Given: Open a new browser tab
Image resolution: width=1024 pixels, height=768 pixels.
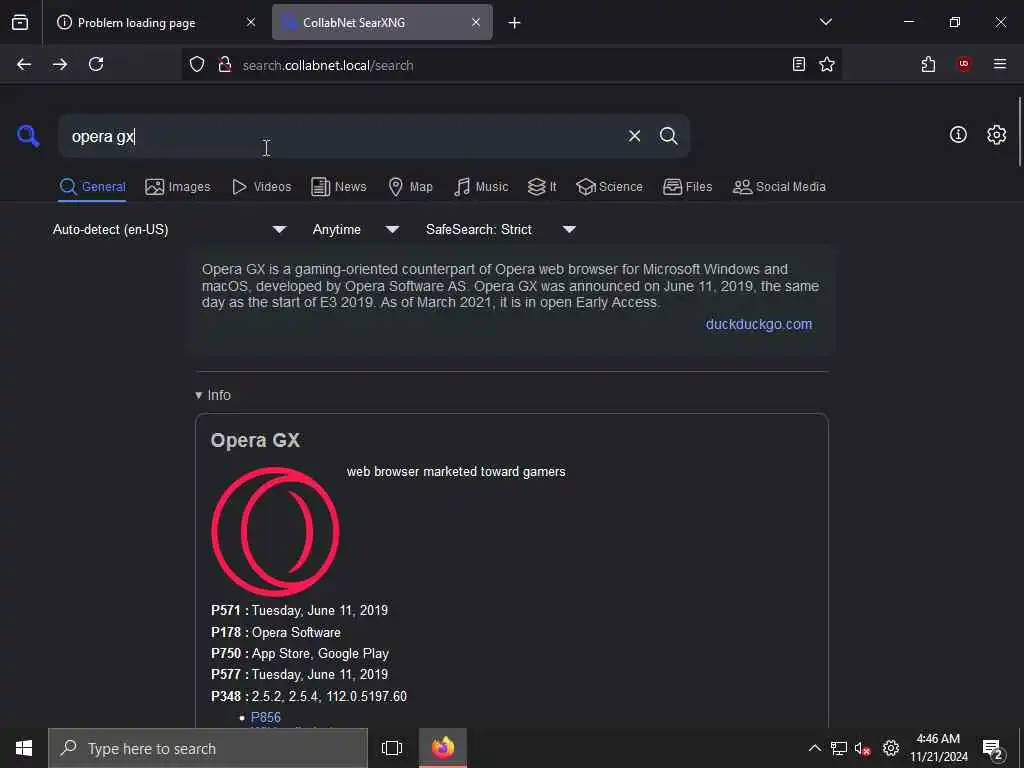Looking at the screenshot, I should [x=515, y=23].
